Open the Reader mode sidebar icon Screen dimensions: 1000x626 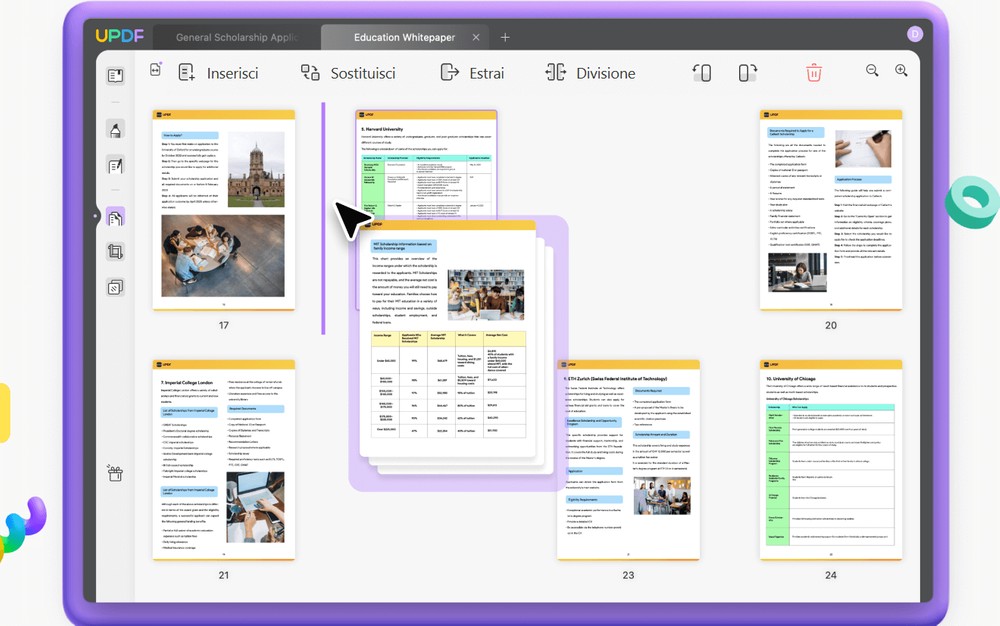(x=115, y=76)
